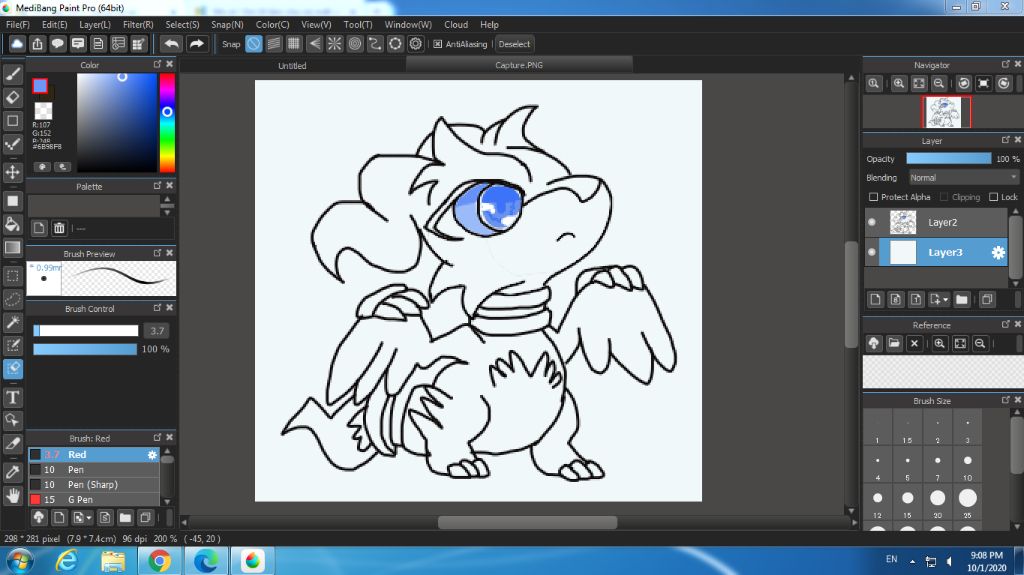This screenshot has height=575, width=1024.
Task: Select the Text tool
Action: pos(12,397)
